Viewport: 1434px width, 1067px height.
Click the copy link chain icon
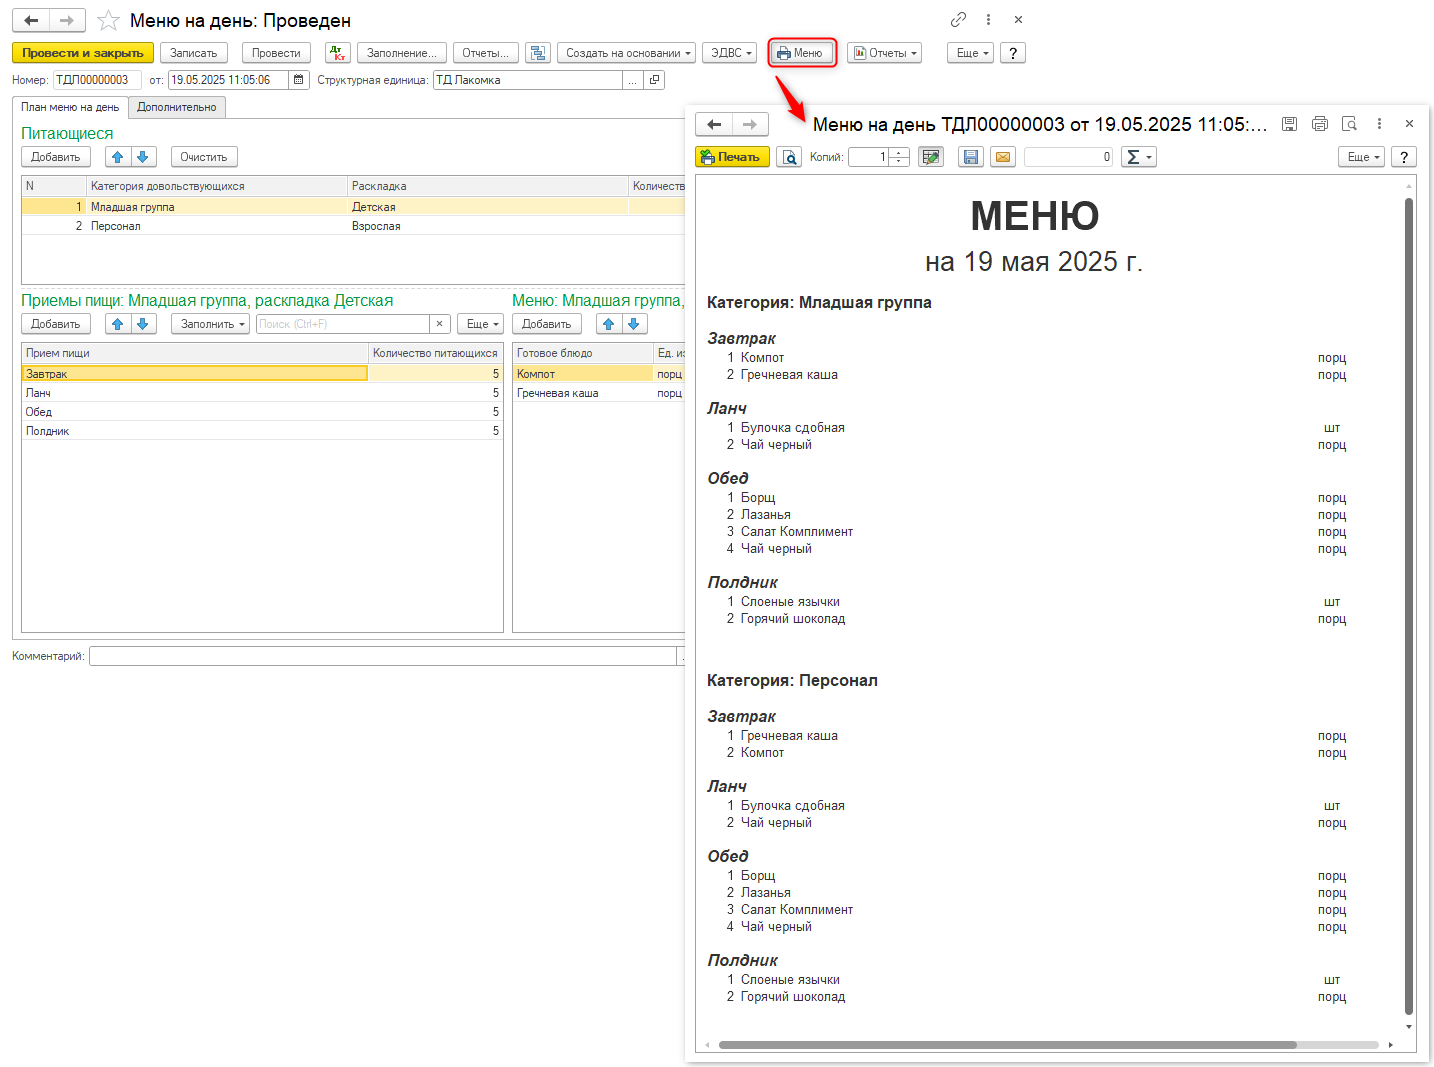click(x=958, y=20)
